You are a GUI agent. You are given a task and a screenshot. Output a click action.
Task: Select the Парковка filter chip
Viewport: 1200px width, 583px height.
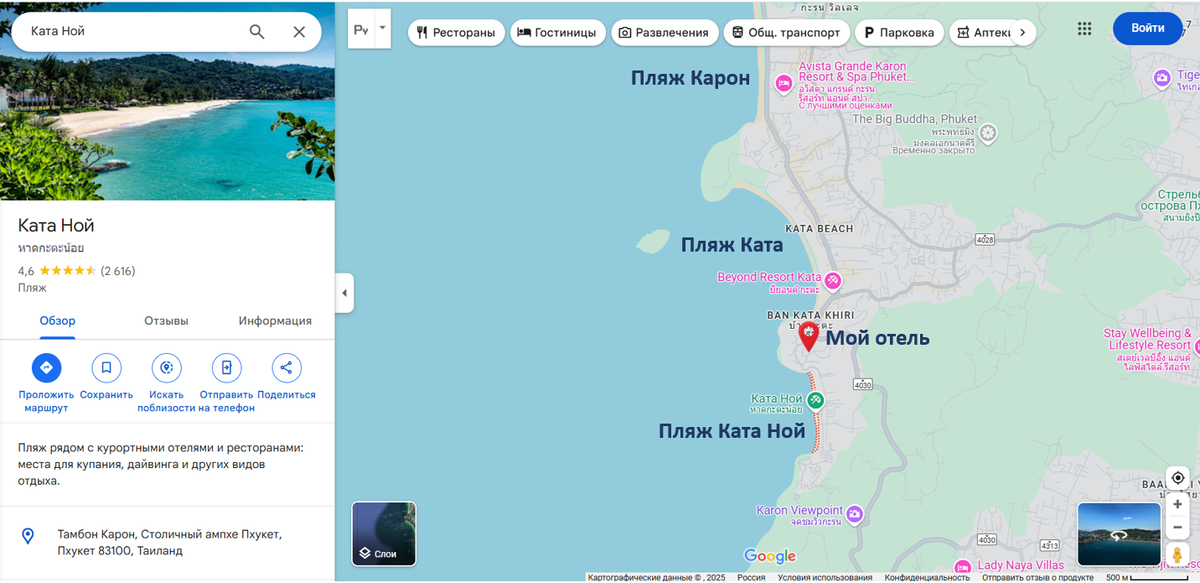[901, 32]
